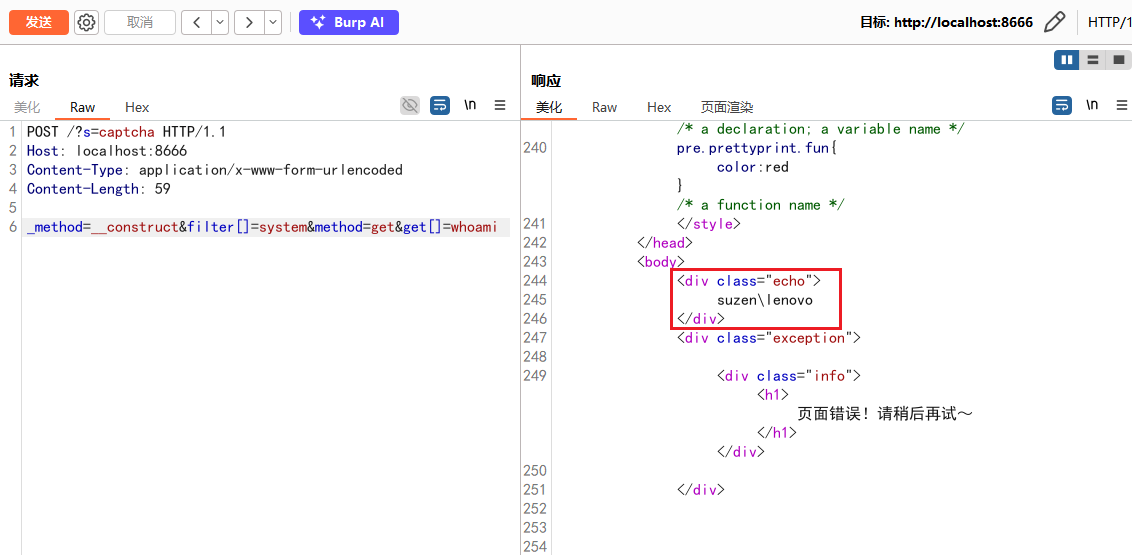The image size is (1132, 555).
Task: Open request panel hamburger menu
Action: click(500, 105)
